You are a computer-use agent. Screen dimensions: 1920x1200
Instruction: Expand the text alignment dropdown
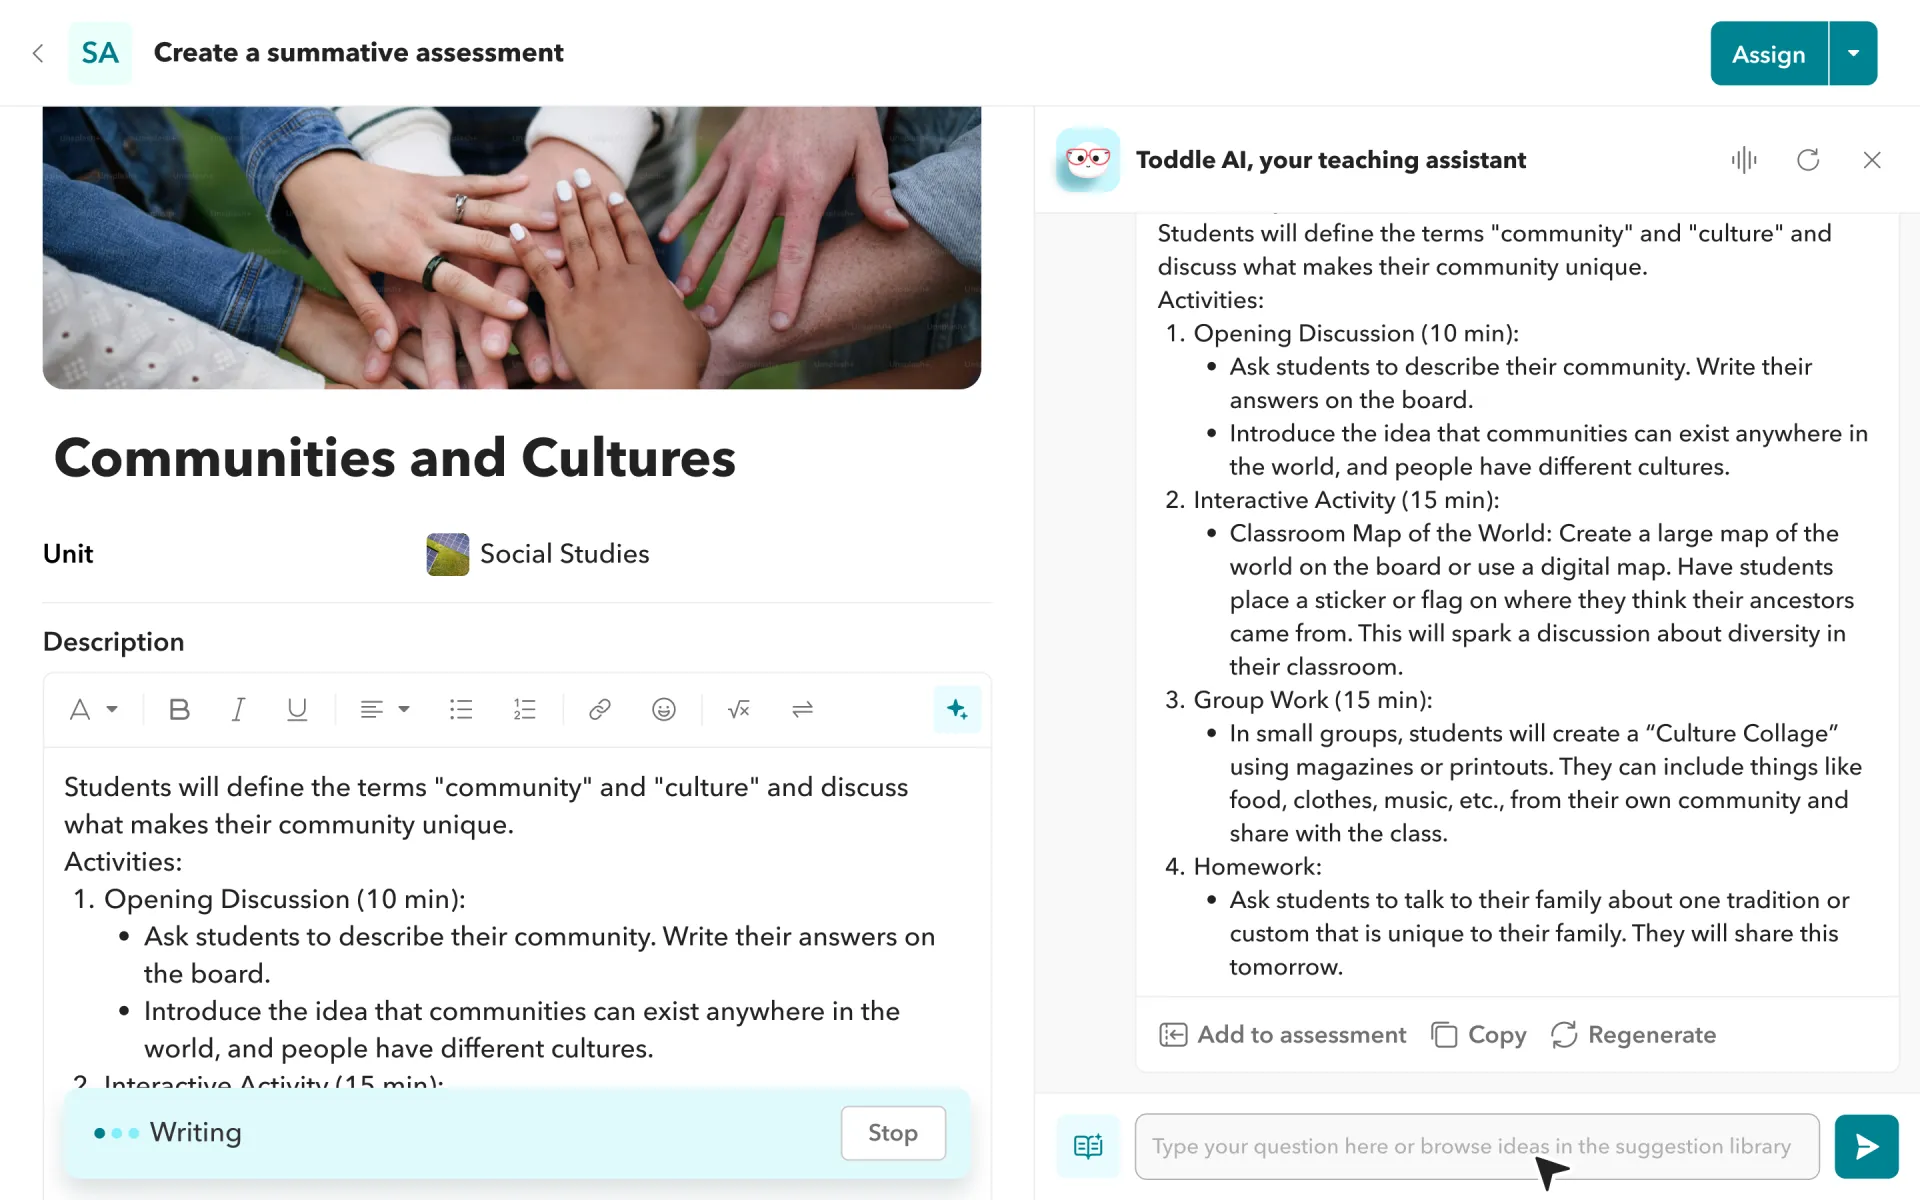tap(384, 709)
